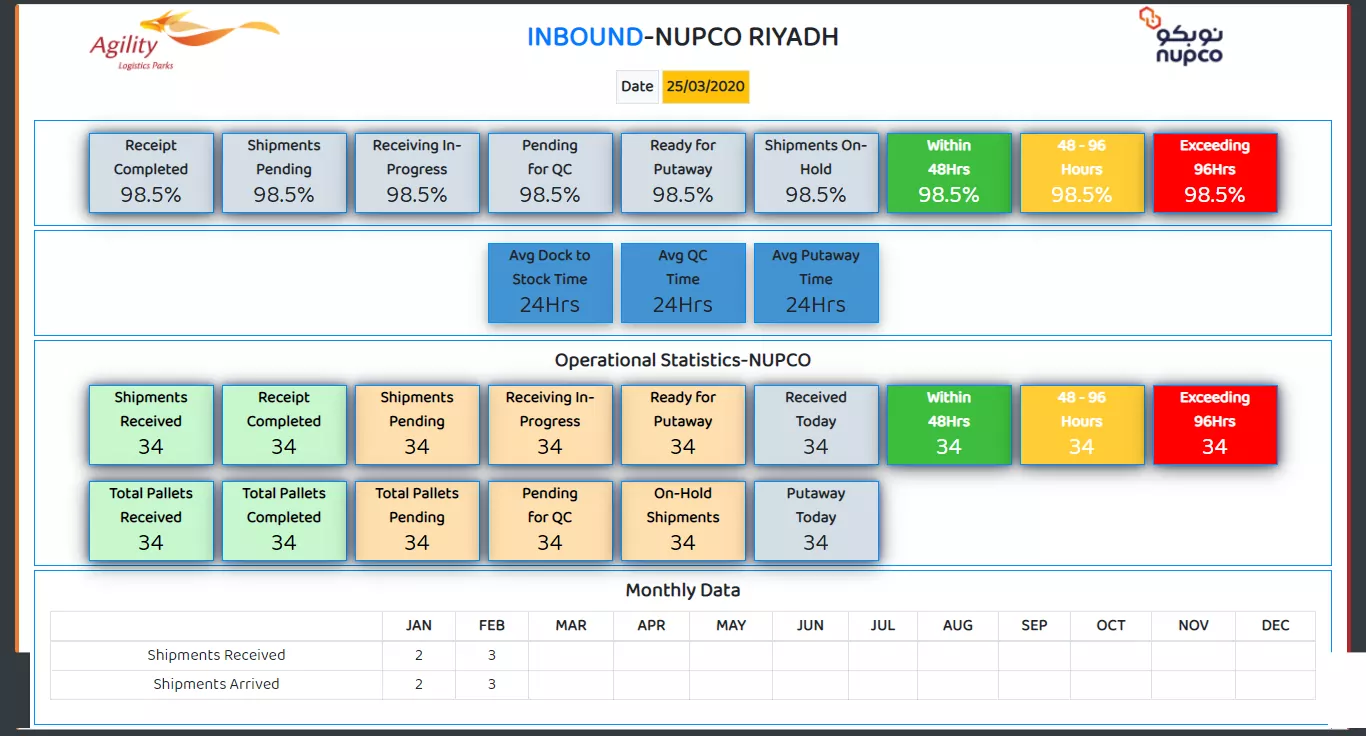Click the Putaway Today tile
The image size is (1366, 736).
click(x=816, y=520)
